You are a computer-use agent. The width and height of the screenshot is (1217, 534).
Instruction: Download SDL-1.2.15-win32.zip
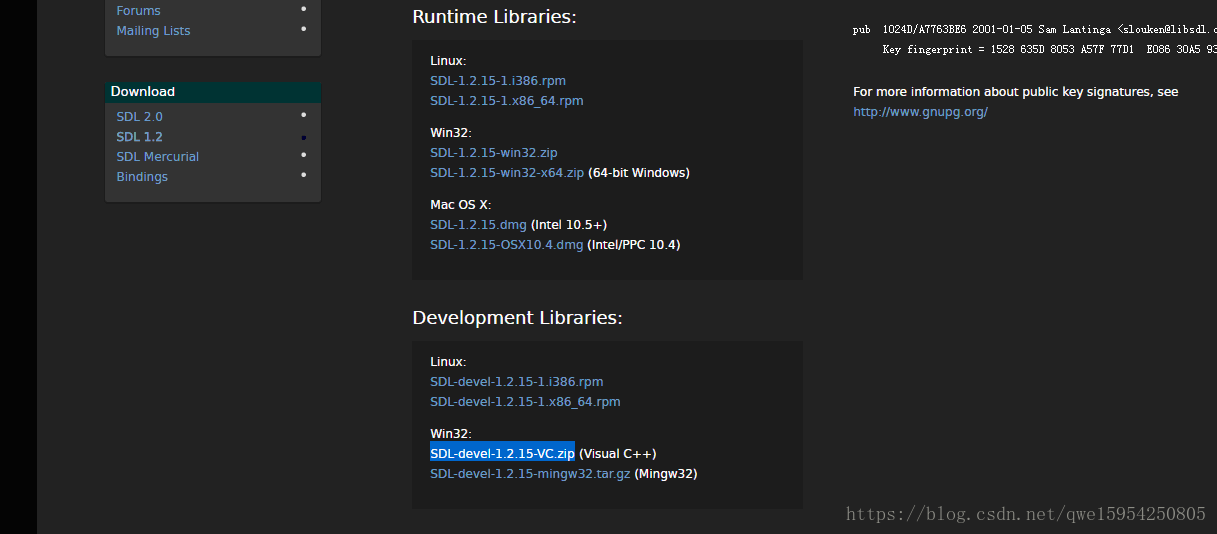click(494, 153)
